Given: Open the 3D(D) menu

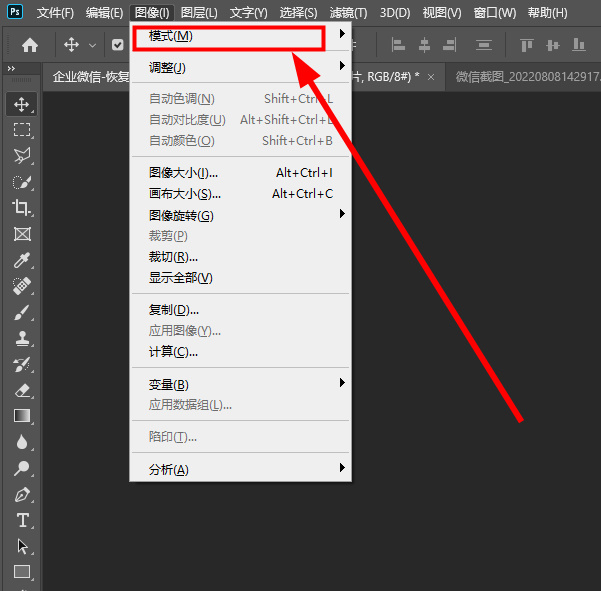Looking at the screenshot, I should click(395, 13).
